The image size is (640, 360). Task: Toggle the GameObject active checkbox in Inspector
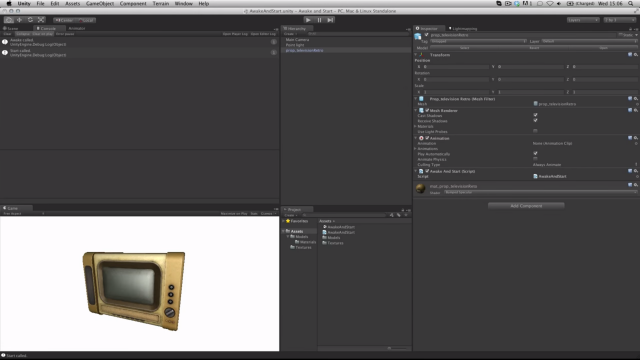[427, 35]
